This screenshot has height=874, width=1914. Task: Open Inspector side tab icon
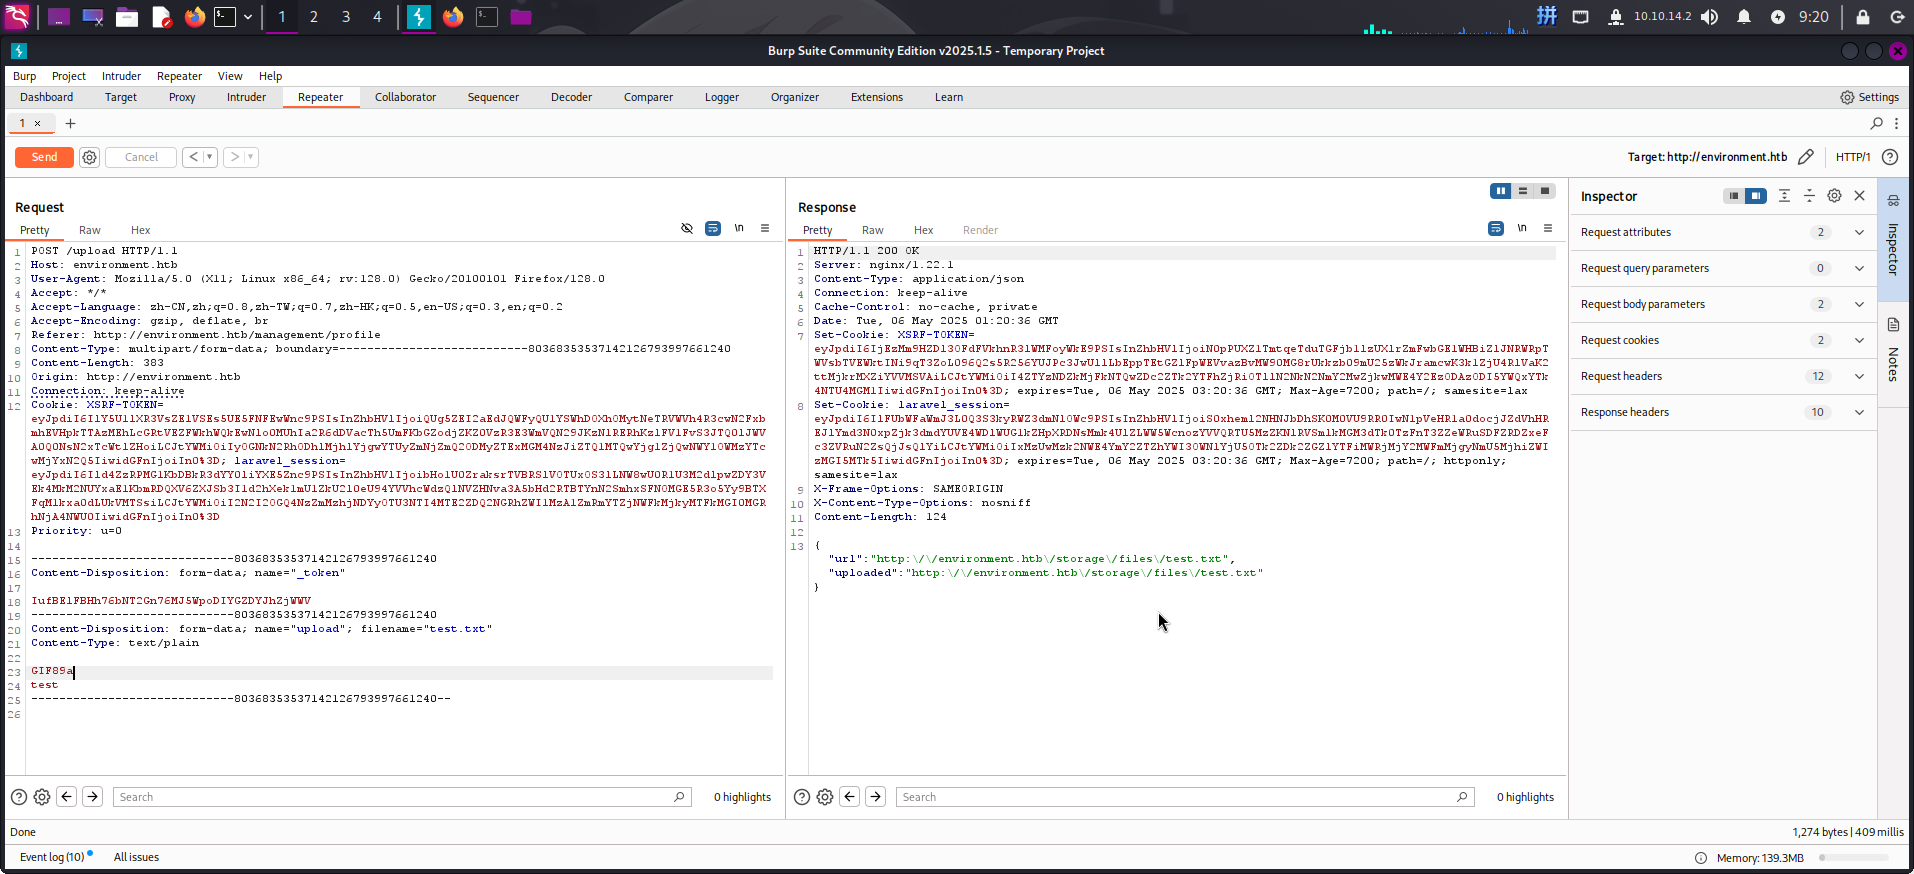pyautogui.click(x=1893, y=200)
